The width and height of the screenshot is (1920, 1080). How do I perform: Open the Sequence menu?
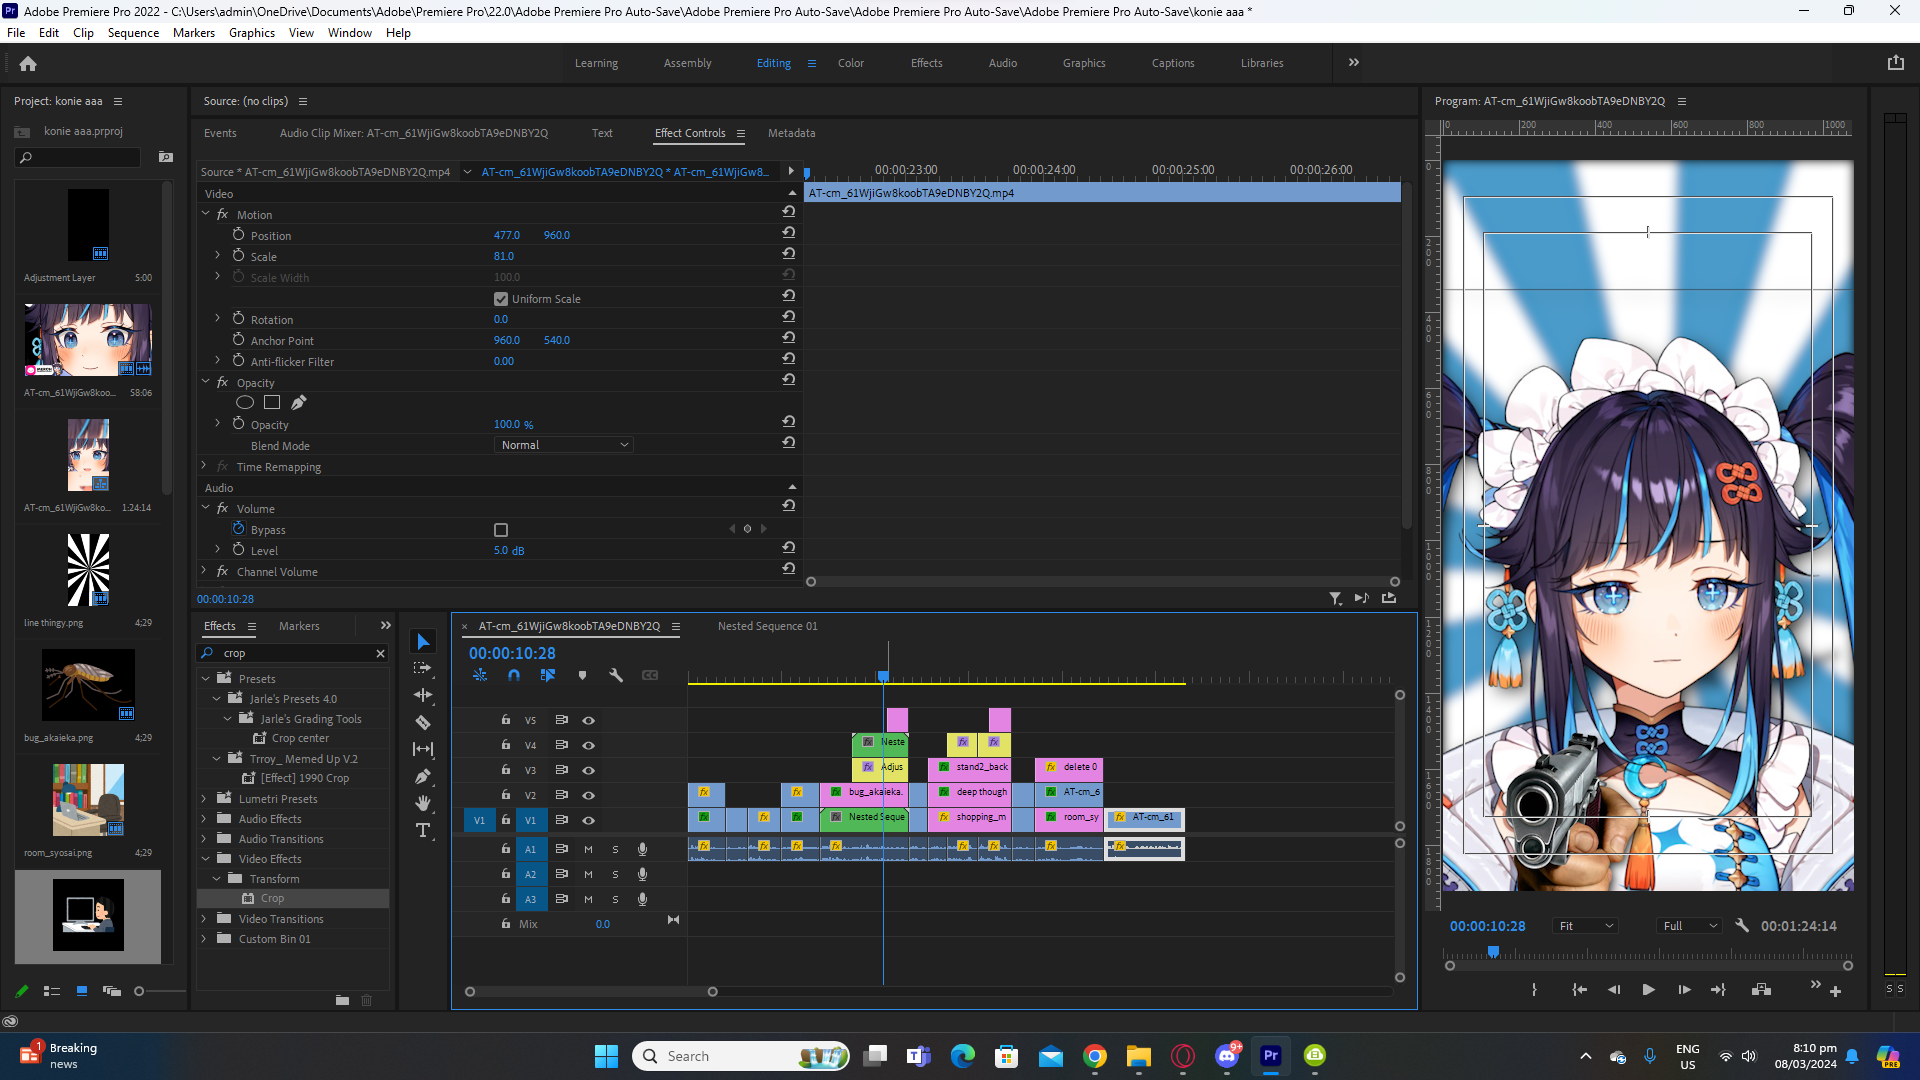133,33
